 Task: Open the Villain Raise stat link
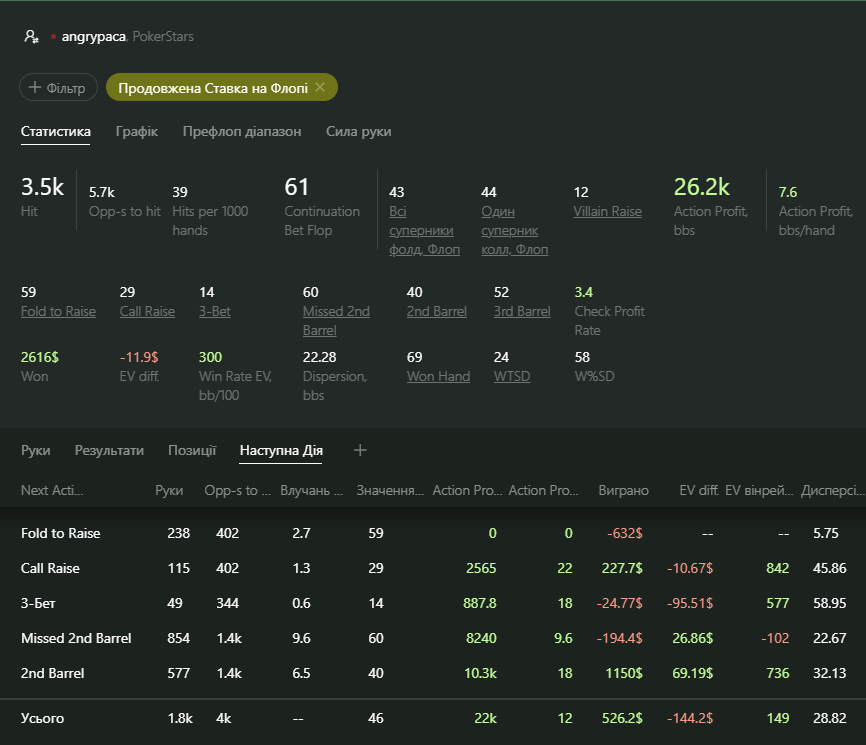(x=608, y=212)
